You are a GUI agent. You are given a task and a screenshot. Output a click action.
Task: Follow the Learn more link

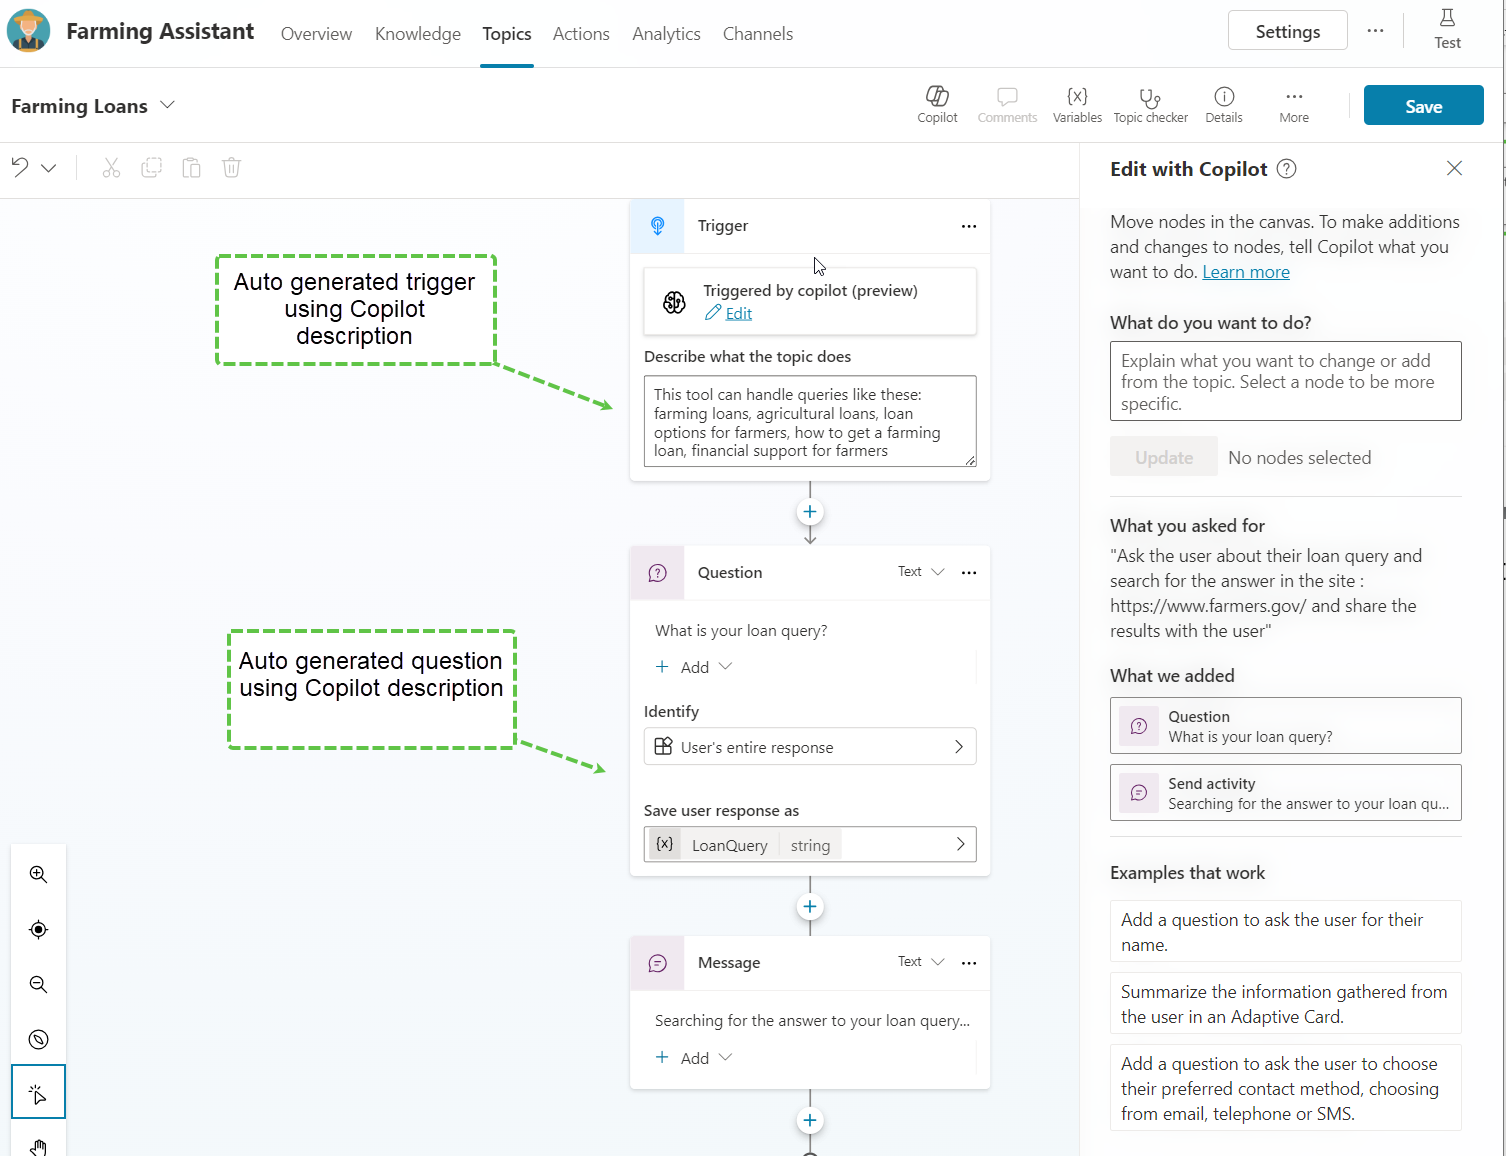click(x=1245, y=272)
